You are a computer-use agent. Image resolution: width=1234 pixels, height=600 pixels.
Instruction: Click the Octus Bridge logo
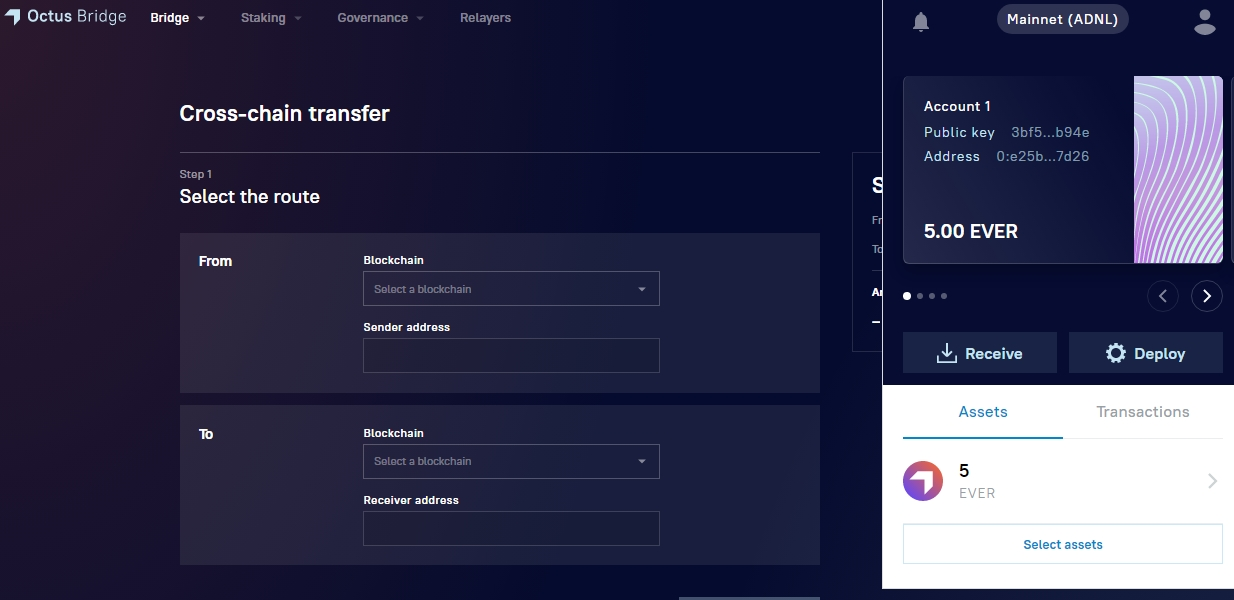[x=66, y=17]
